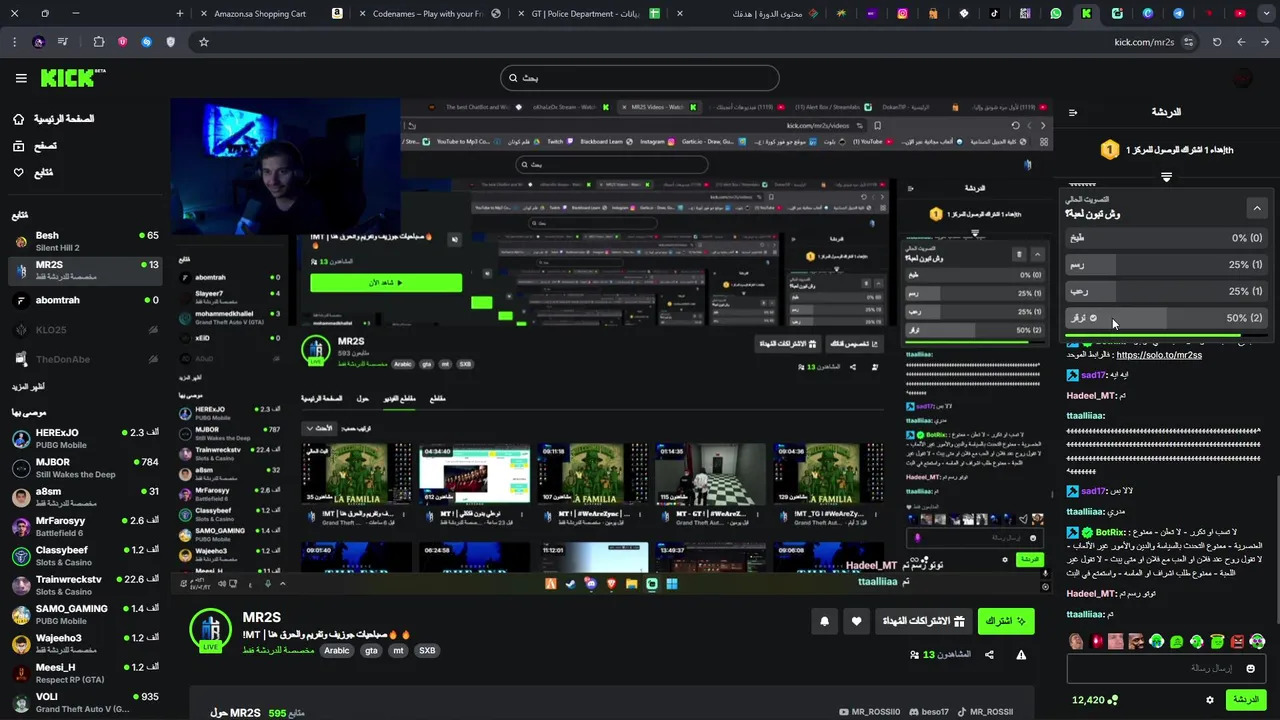Open beso17 Discord link
This screenshot has width=1280, height=720.
point(928,712)
